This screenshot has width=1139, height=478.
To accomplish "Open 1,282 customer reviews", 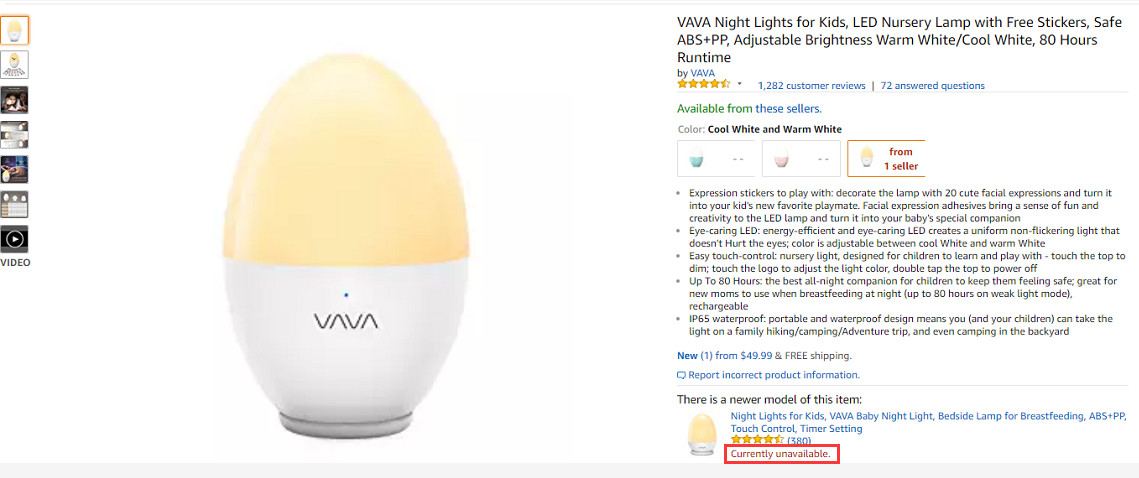I will coord(811,86).
